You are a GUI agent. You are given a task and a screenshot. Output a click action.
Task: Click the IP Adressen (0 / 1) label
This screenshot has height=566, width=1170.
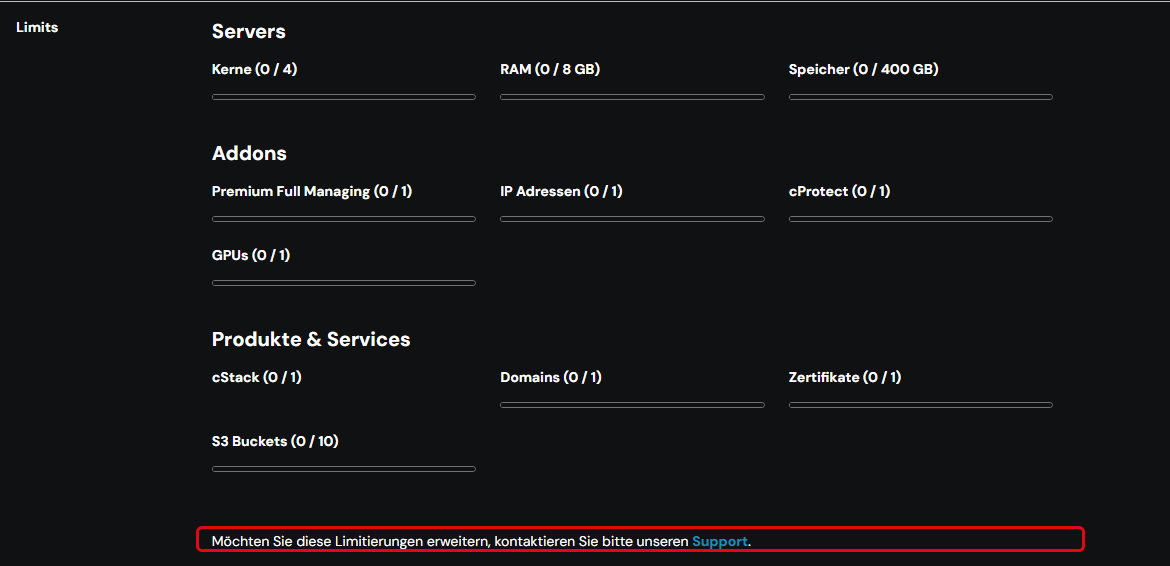(x=561, y=192)
